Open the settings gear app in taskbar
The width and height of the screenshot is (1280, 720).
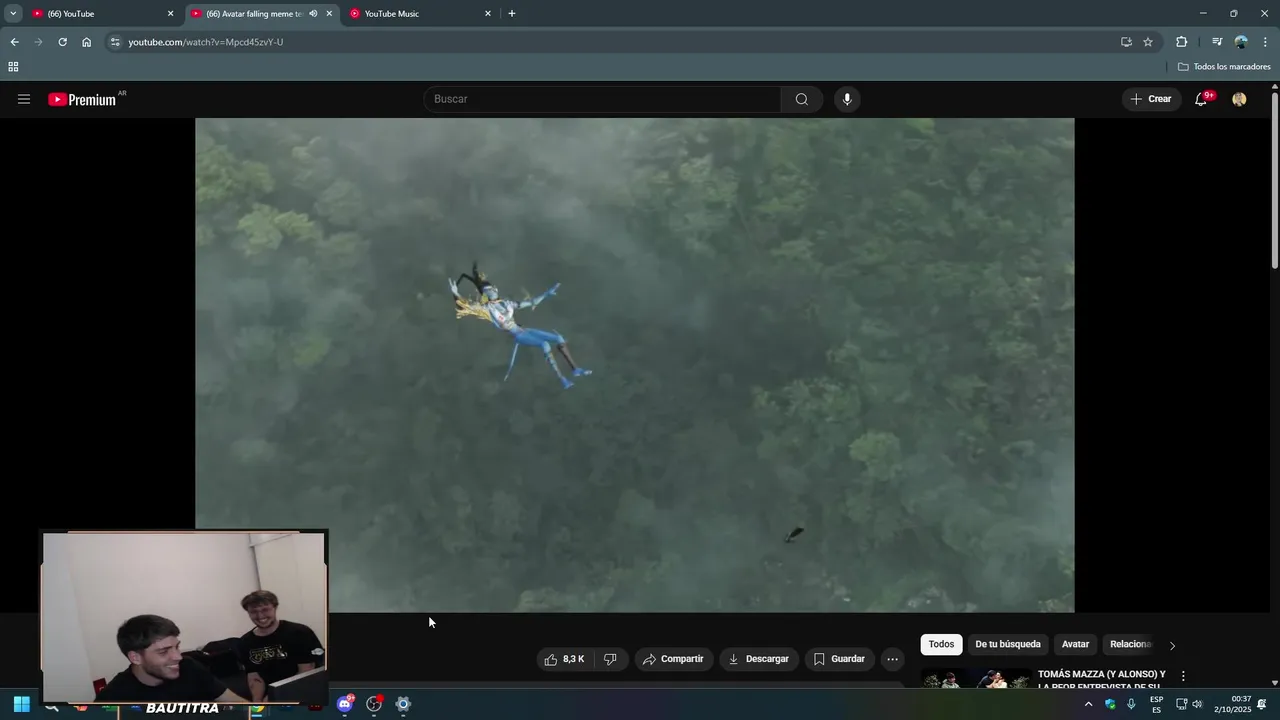tap(403, 704)
